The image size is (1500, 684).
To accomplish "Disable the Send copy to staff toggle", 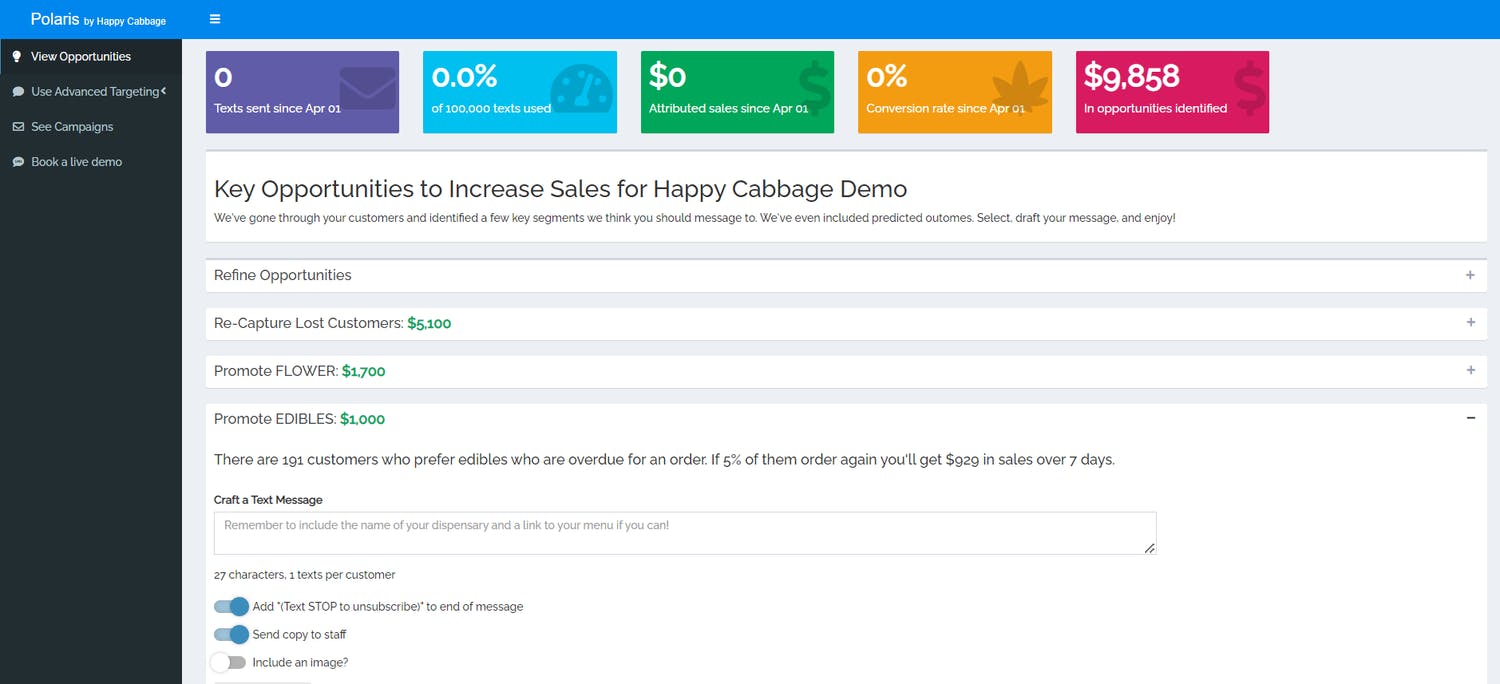I will click(x=230, y=634).
